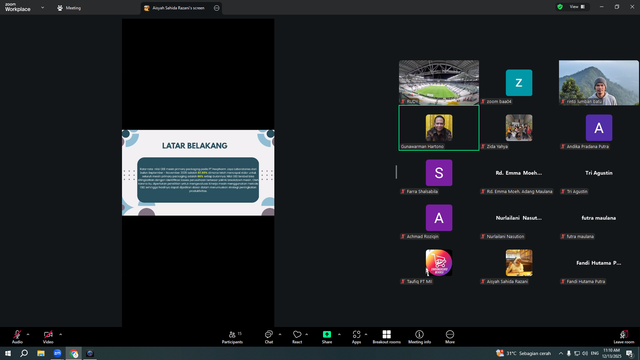Click the green Share button
640x360 pixels.
(327, 337)
